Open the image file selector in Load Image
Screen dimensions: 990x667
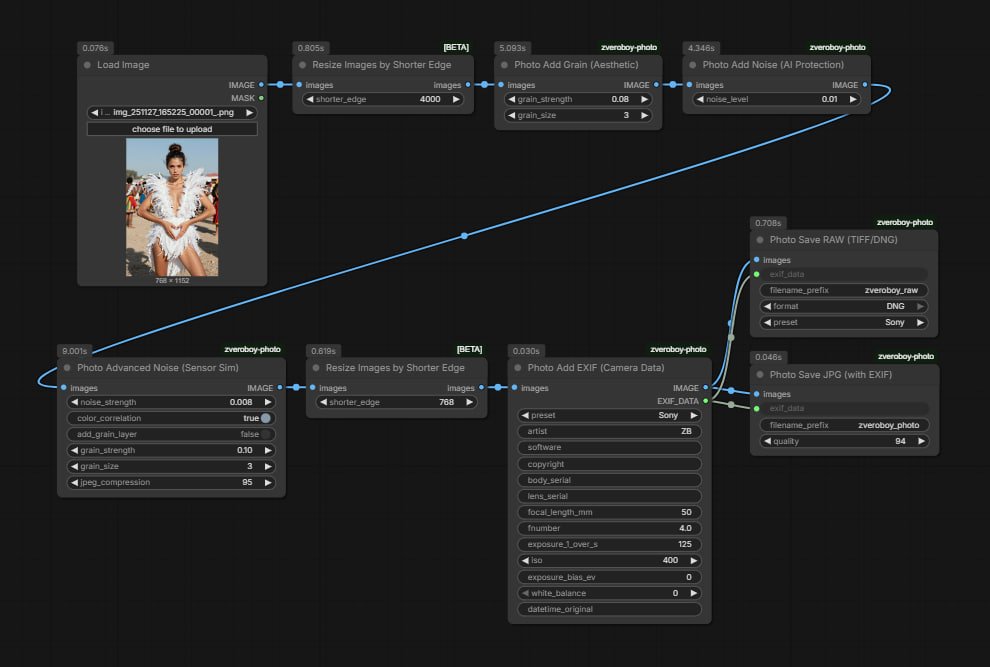(171, 112)
